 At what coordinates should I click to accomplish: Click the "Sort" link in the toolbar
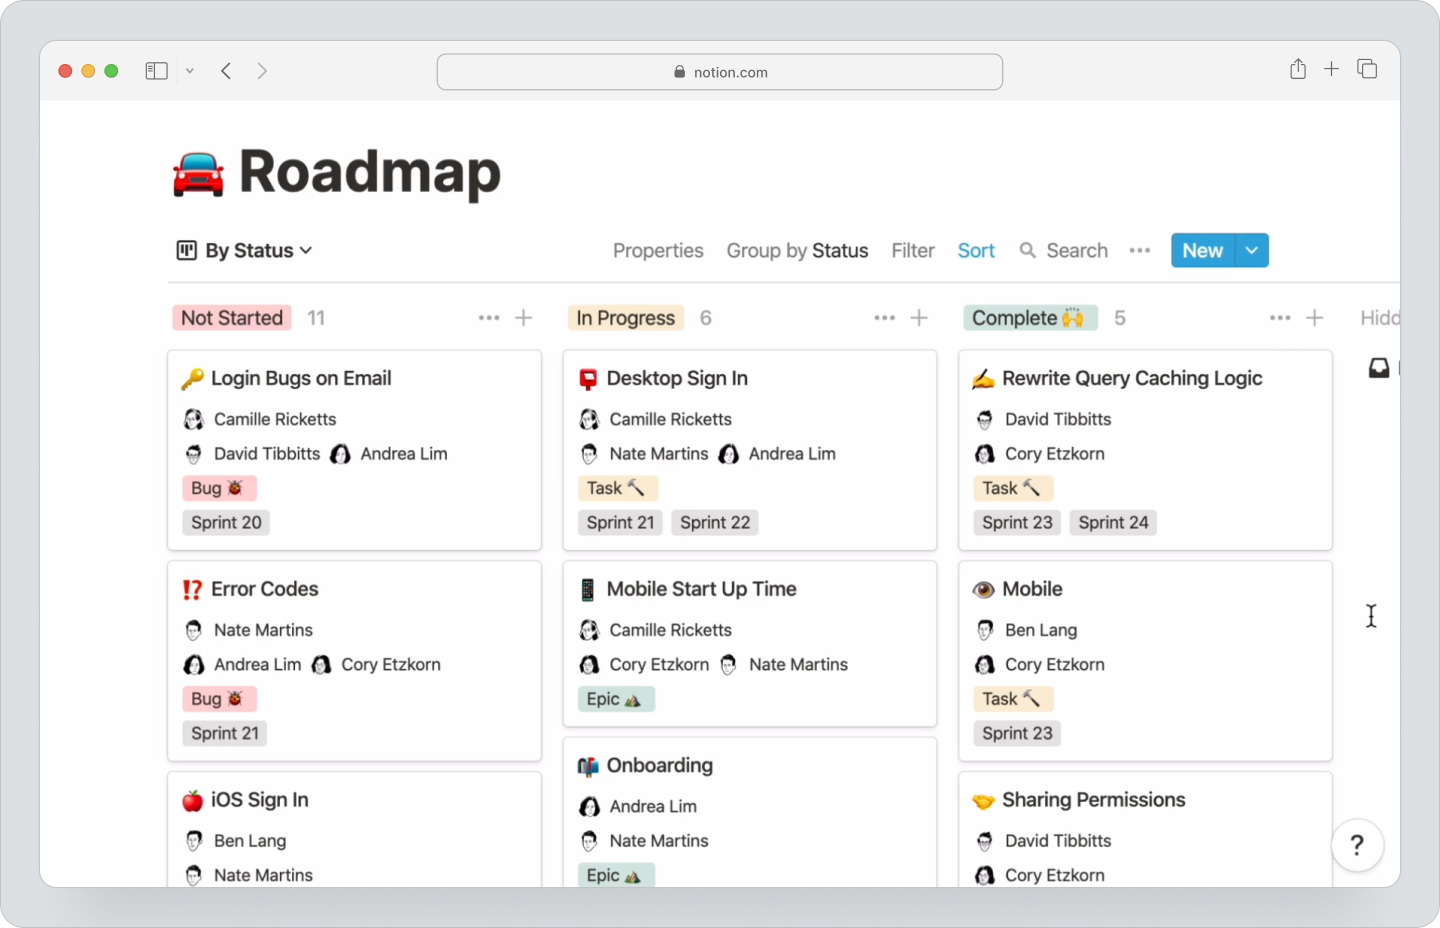975,250
